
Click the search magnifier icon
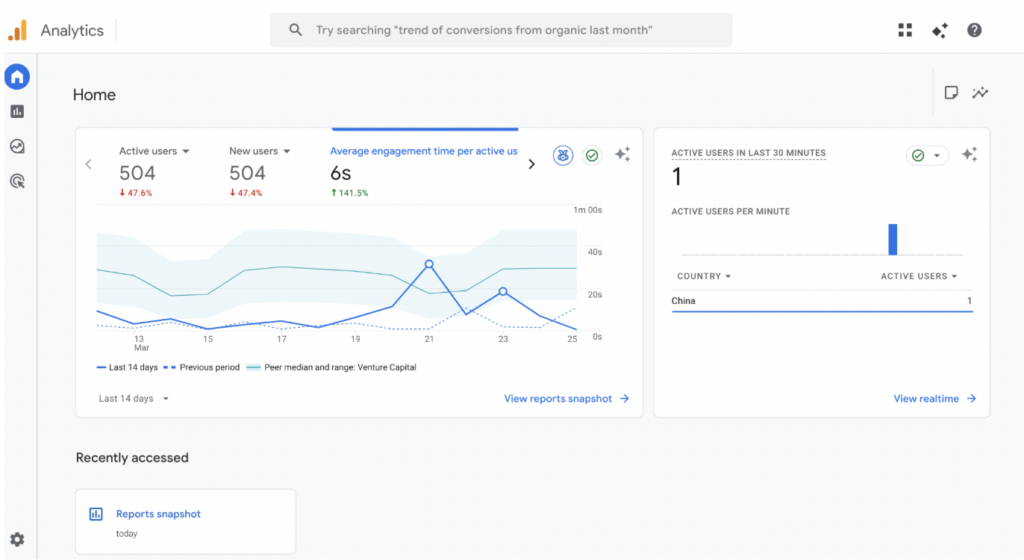tap(295, 30)
